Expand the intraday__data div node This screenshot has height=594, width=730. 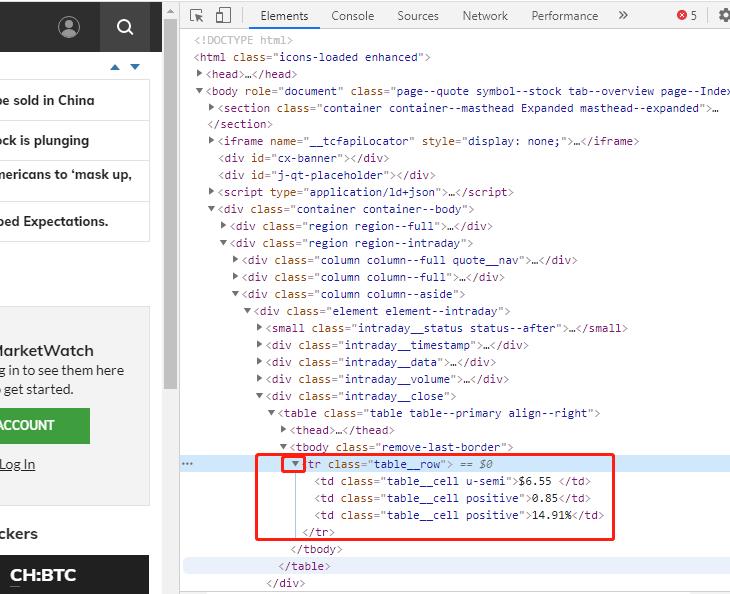coord(259,362)
